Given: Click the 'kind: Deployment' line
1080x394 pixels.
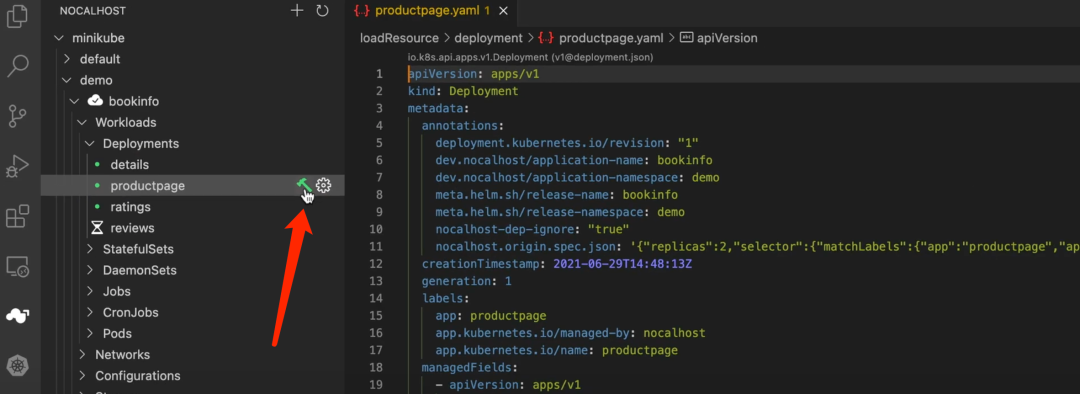Looking at the screenshot, I should [463, 91].
